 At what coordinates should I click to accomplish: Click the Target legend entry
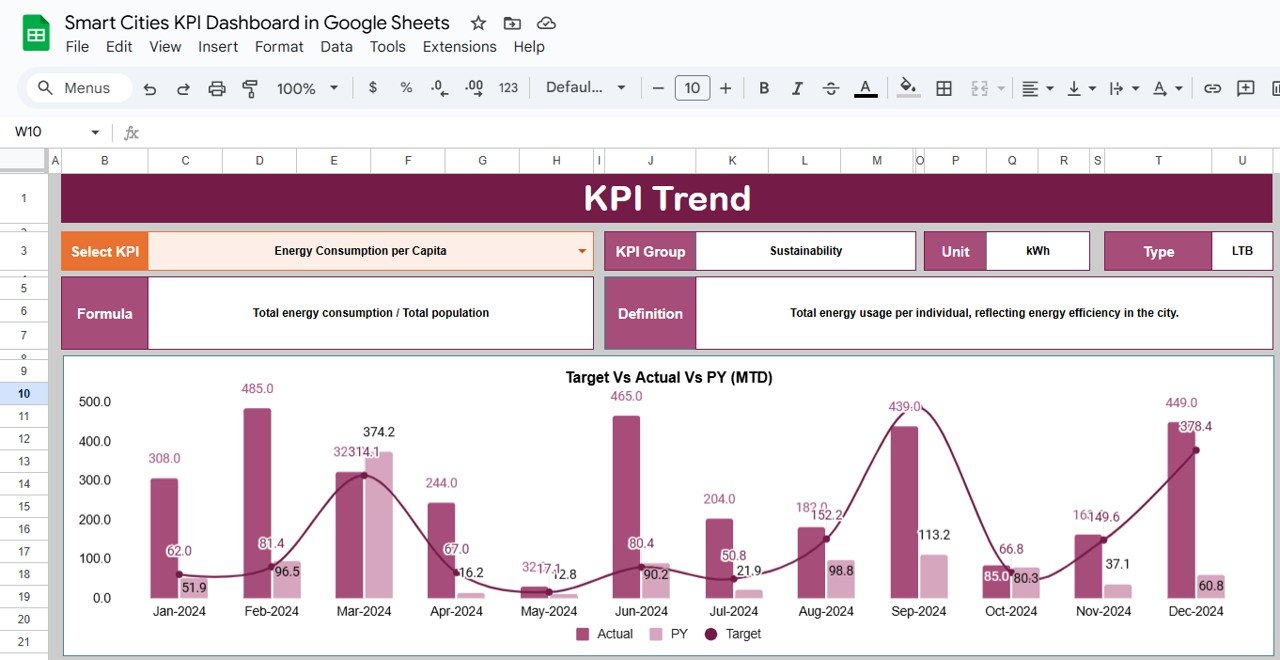point(733,634)
